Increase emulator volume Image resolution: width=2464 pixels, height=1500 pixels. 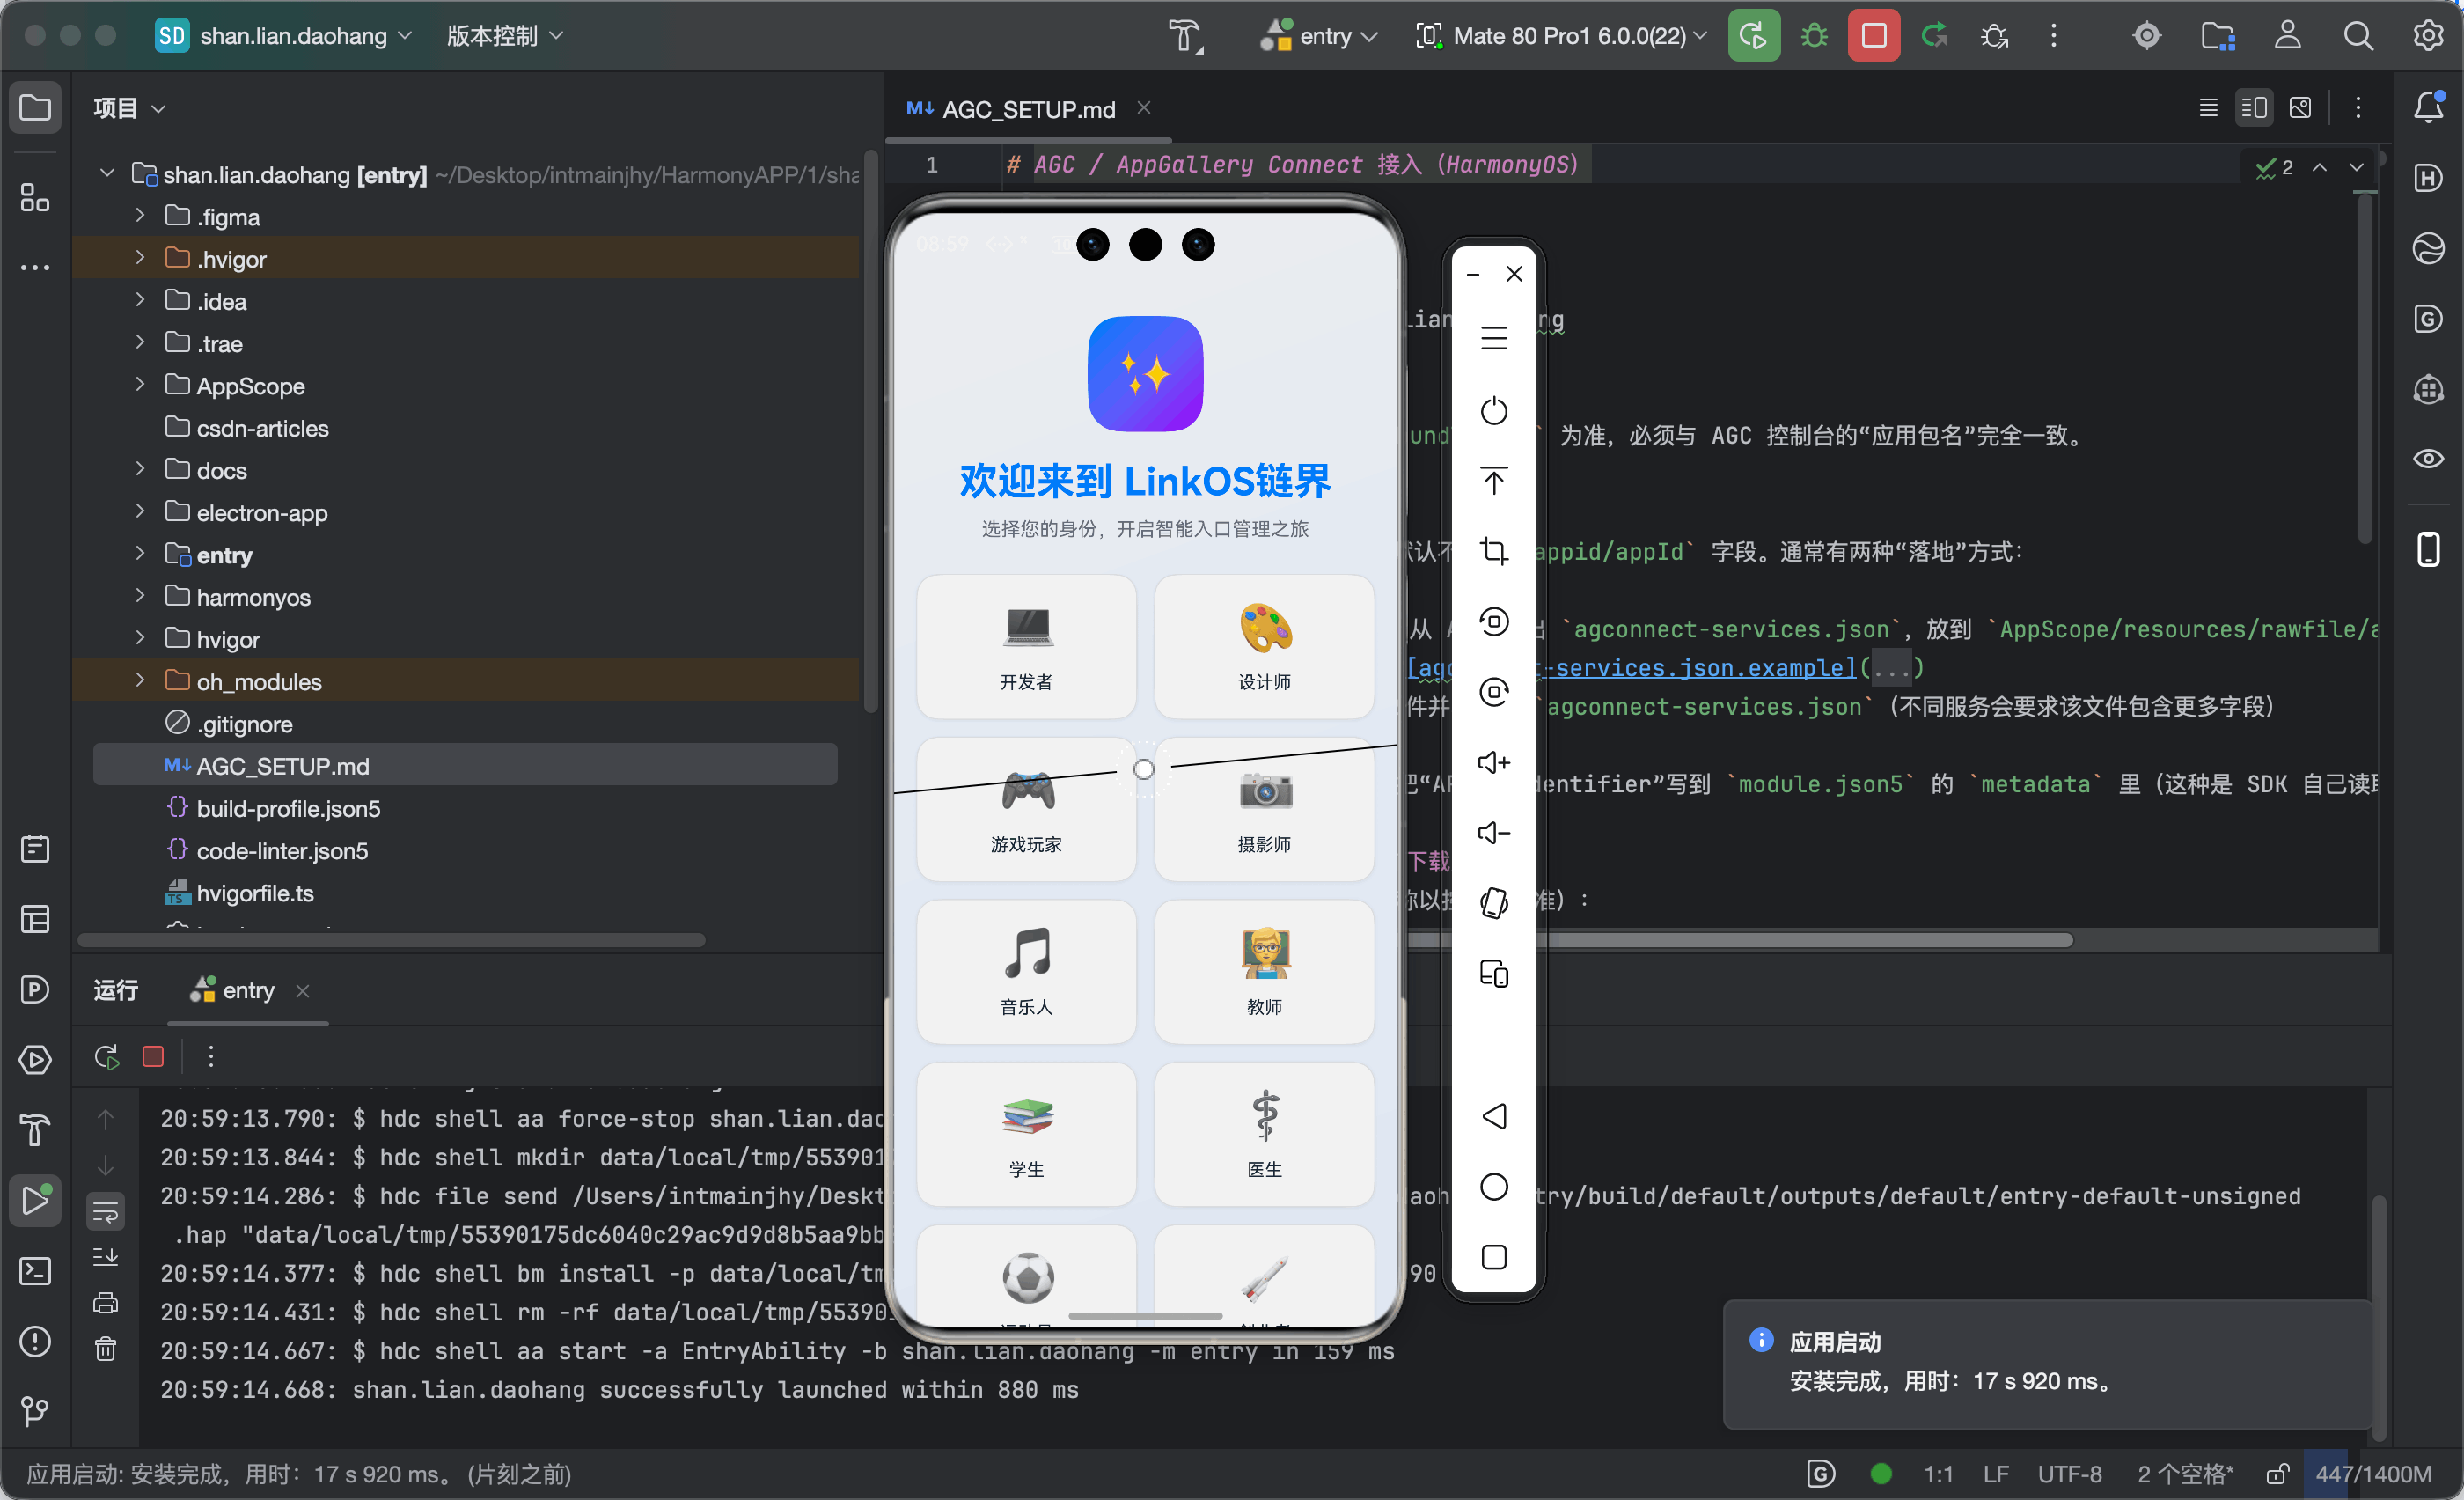pyautogui.click(x=1493, y=762)
